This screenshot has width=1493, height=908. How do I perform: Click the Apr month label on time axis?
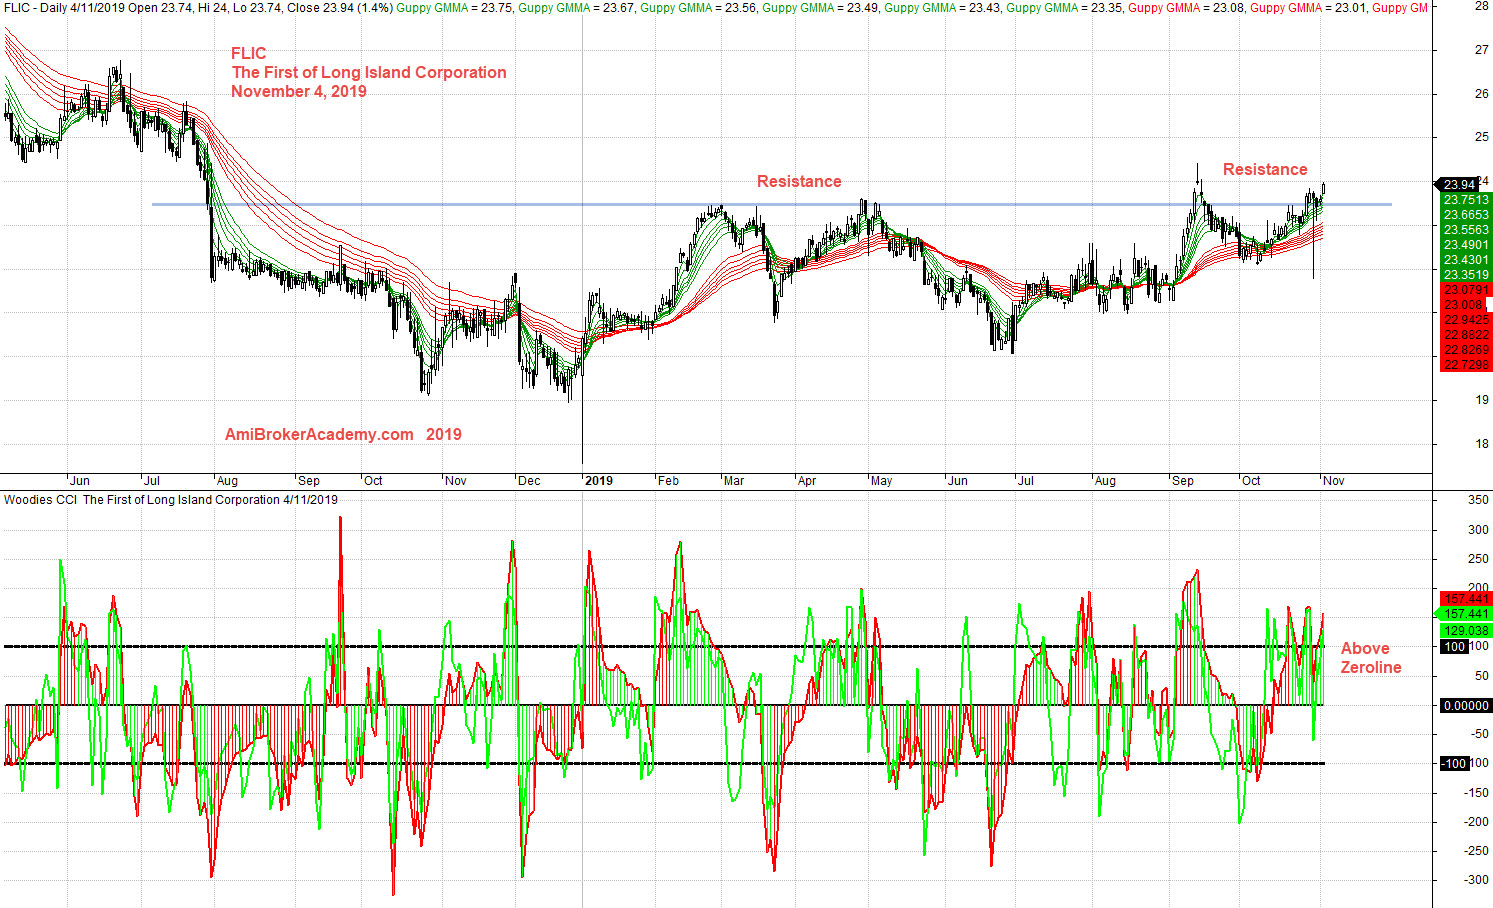pos(807,481)
